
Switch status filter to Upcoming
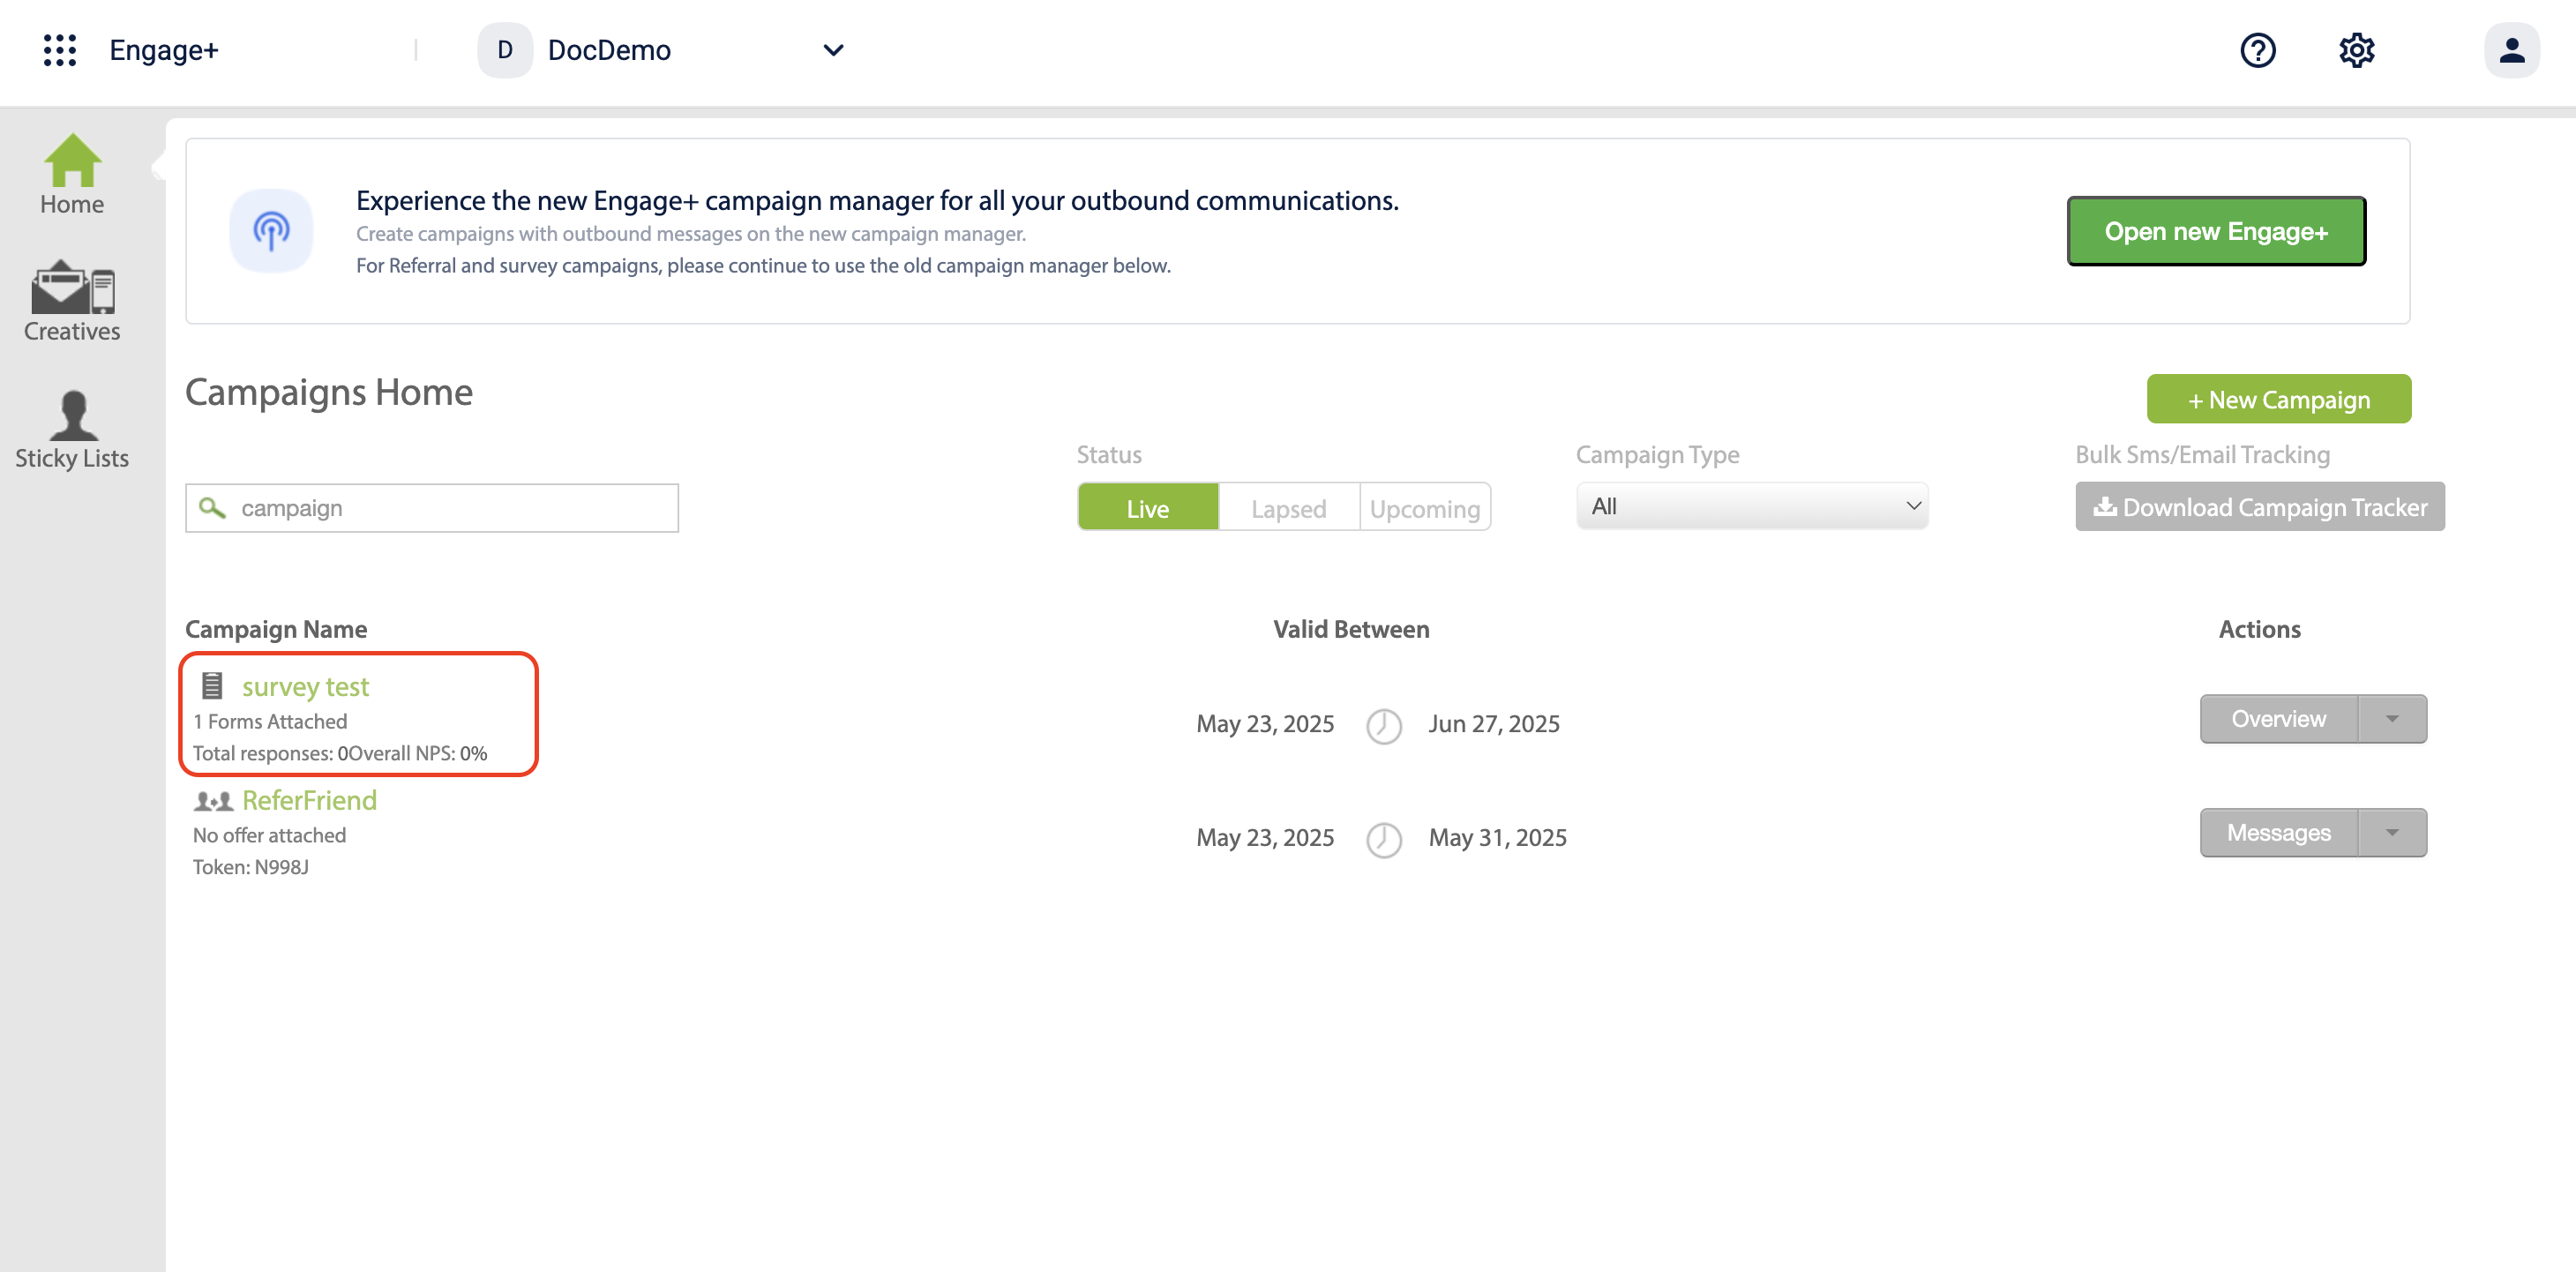coord(1424,508)
